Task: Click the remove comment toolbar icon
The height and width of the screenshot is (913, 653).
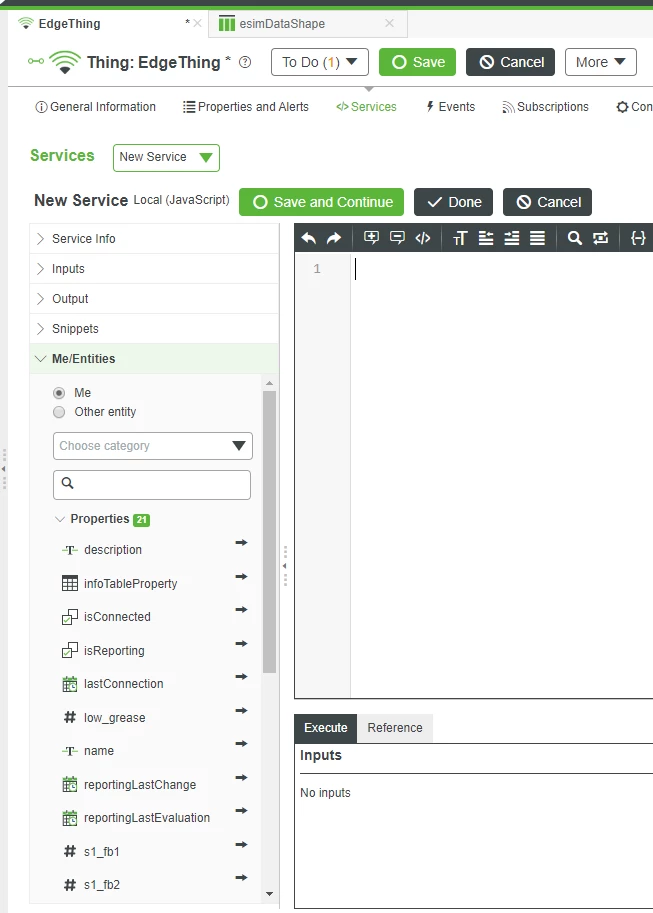Action: 397,238
